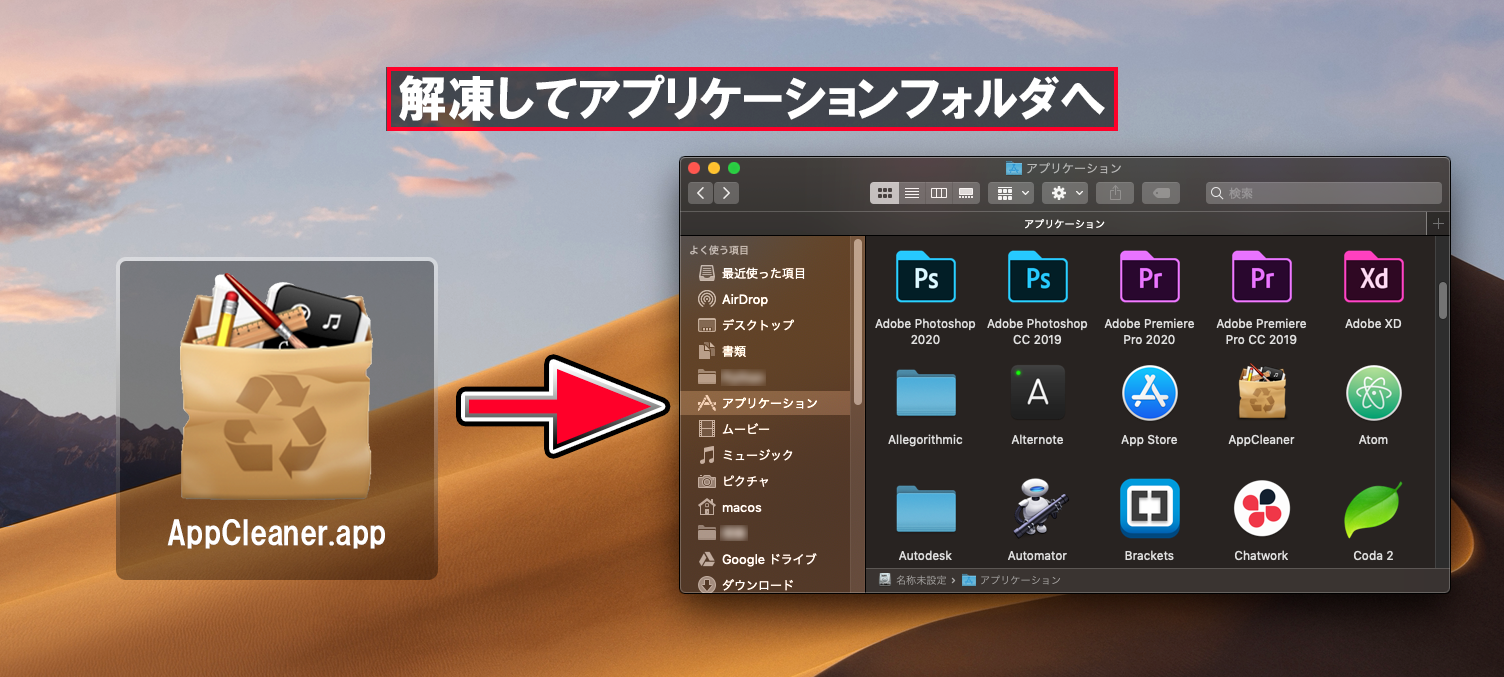
Task: Open デスクトップ in sidebar
Action: [765, 325]
